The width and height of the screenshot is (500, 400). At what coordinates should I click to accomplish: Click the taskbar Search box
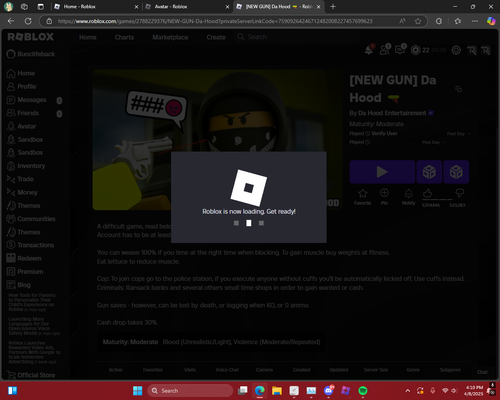190,391
